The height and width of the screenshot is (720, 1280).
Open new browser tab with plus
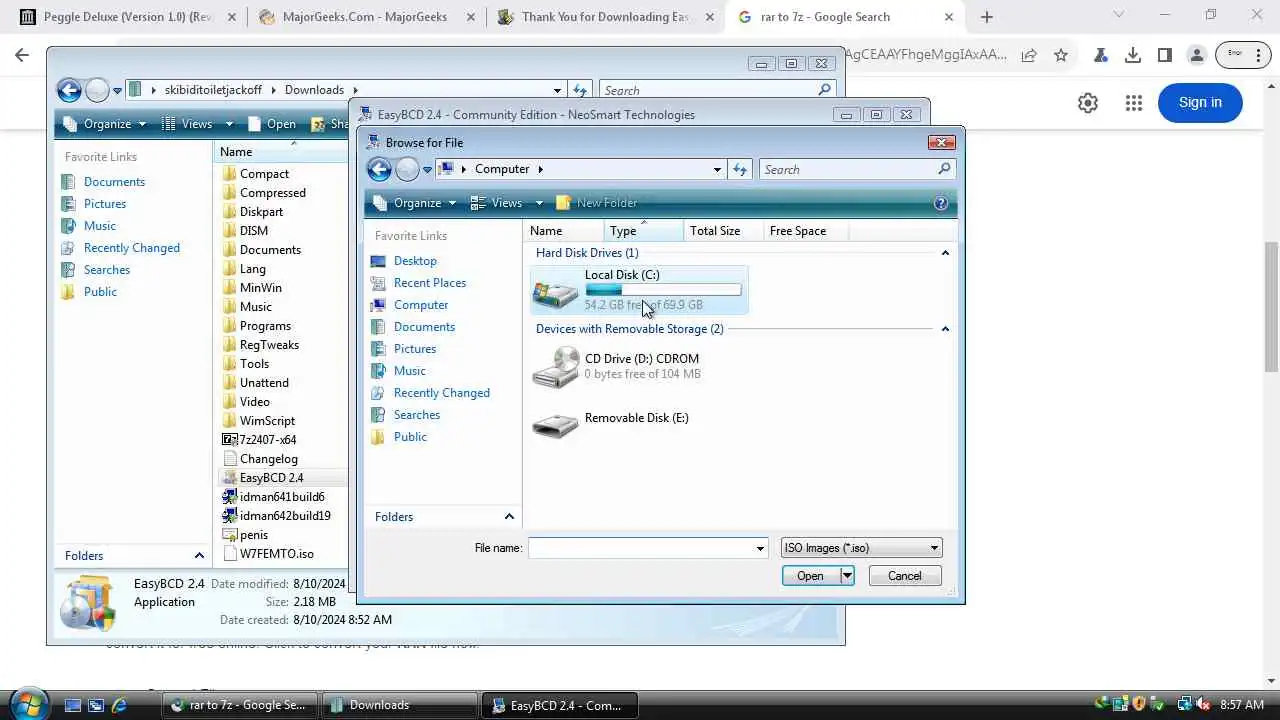[987, 17]
